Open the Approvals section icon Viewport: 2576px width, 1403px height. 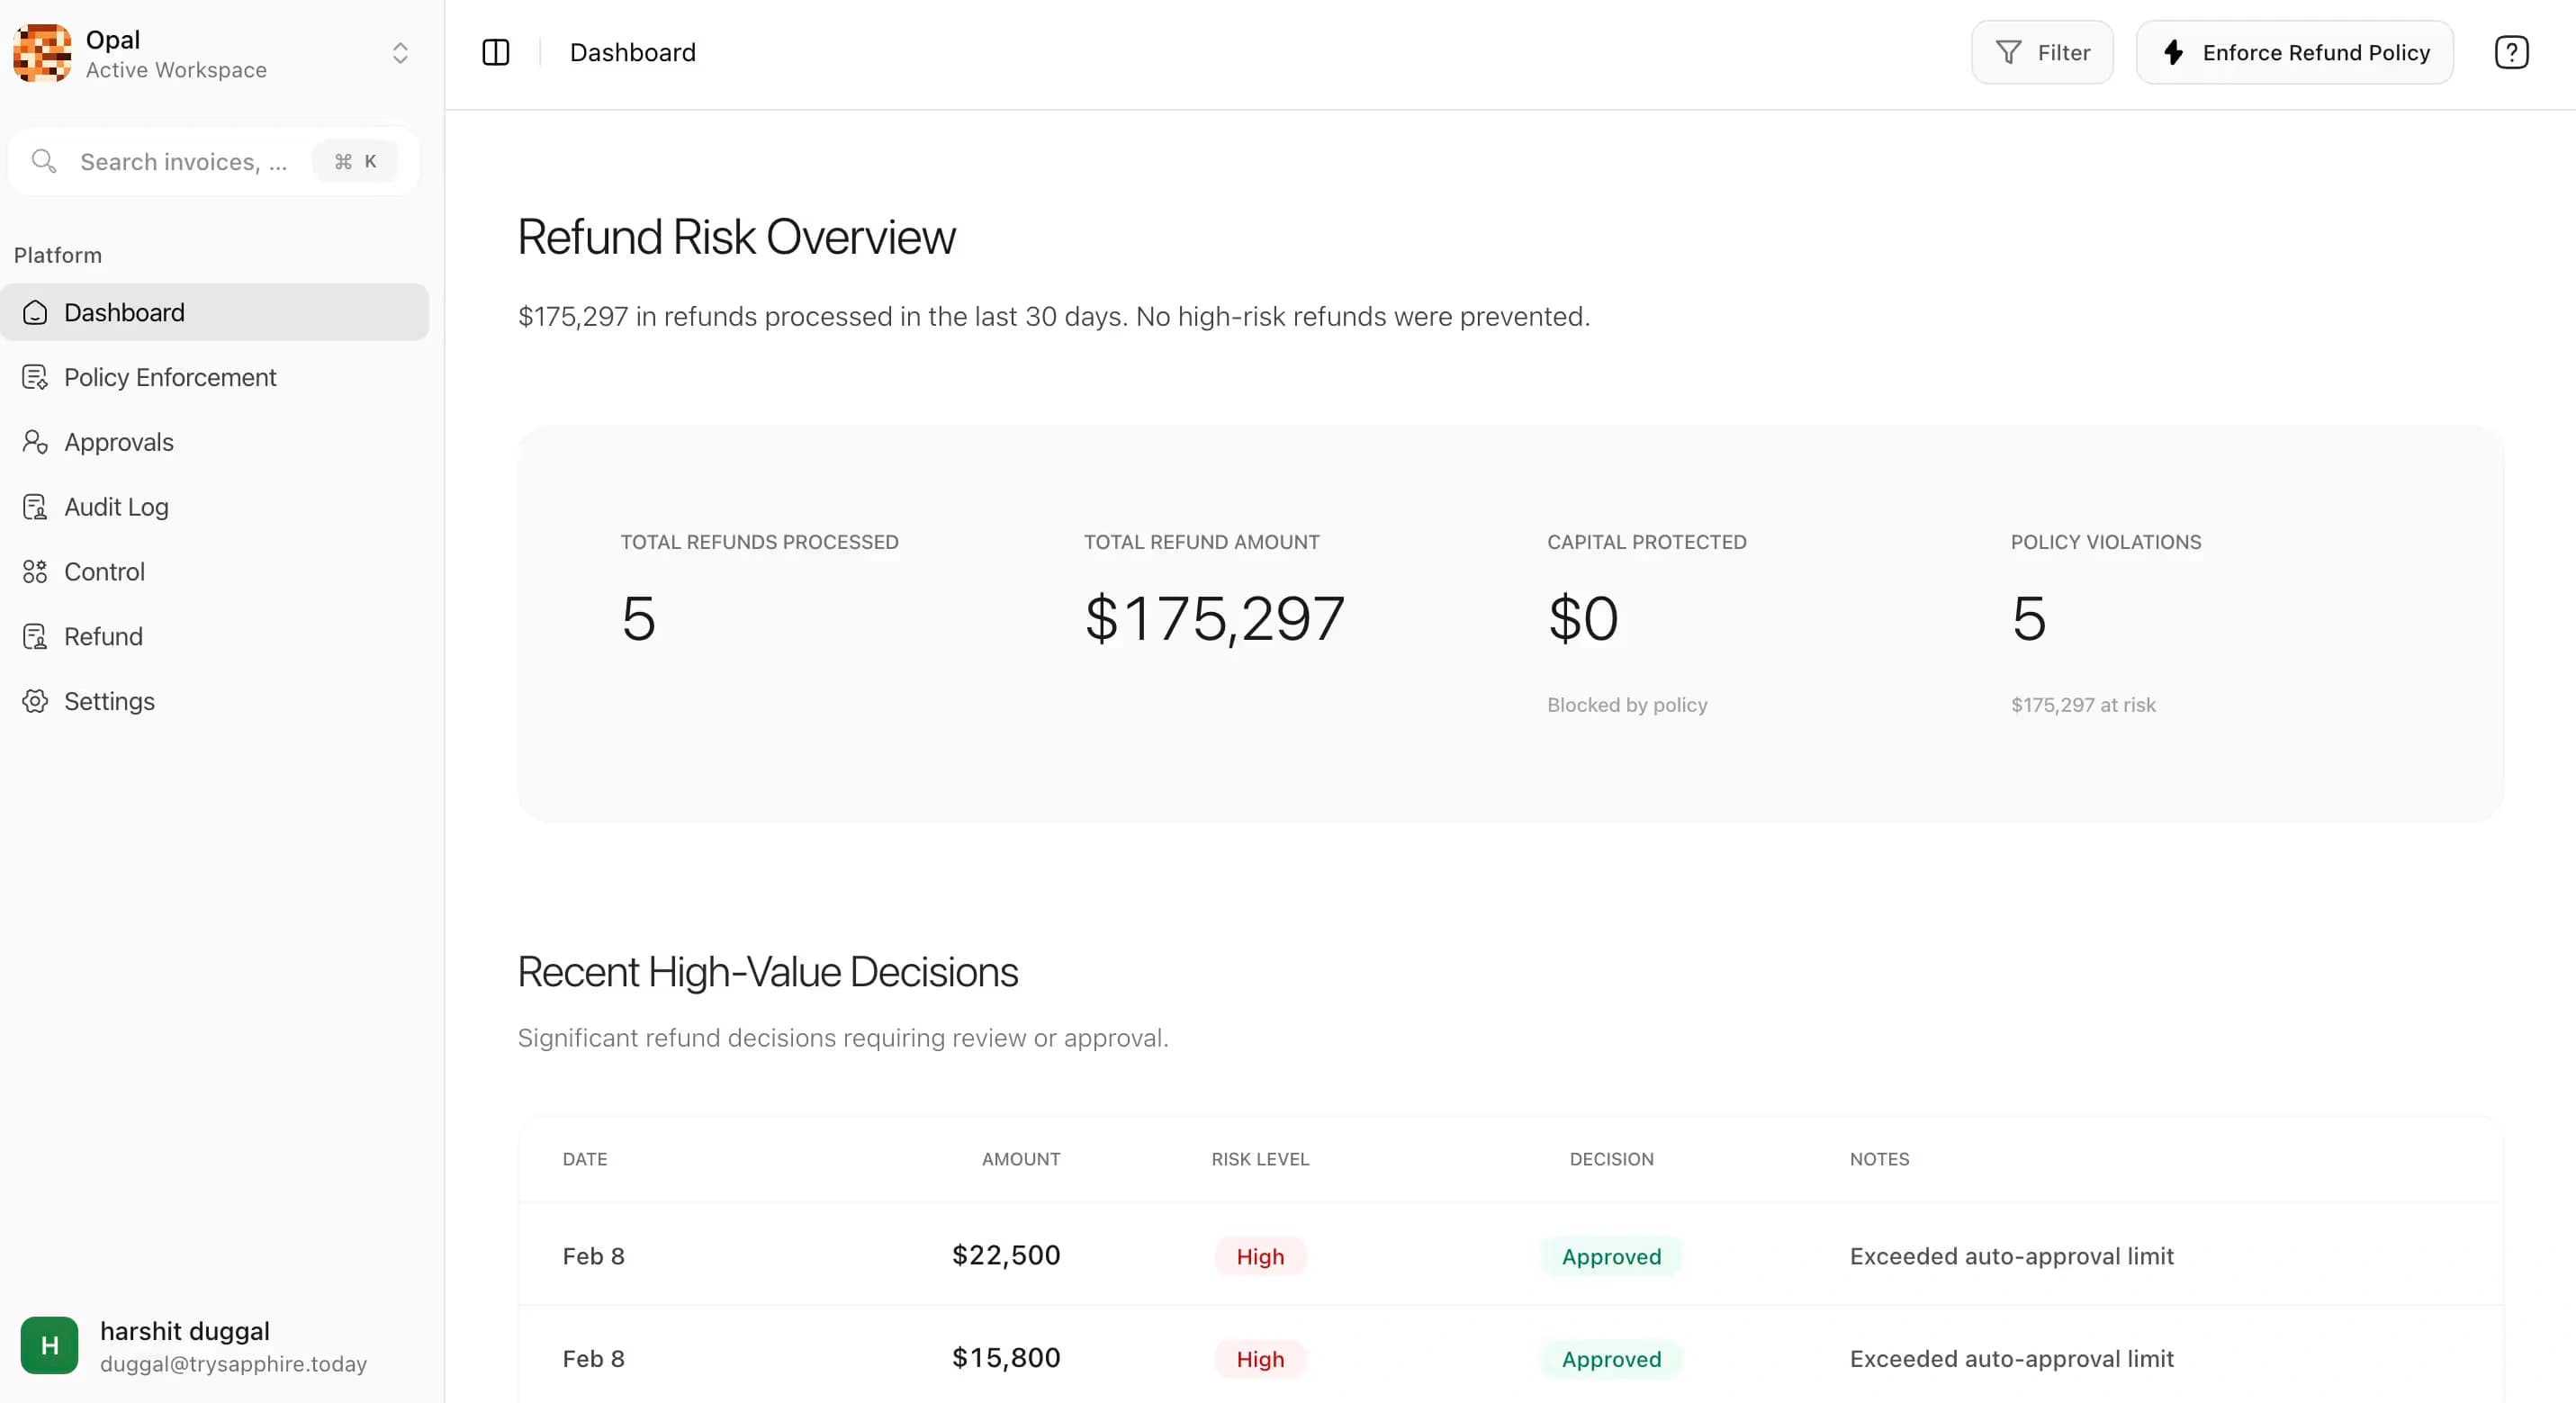(35, 441)
